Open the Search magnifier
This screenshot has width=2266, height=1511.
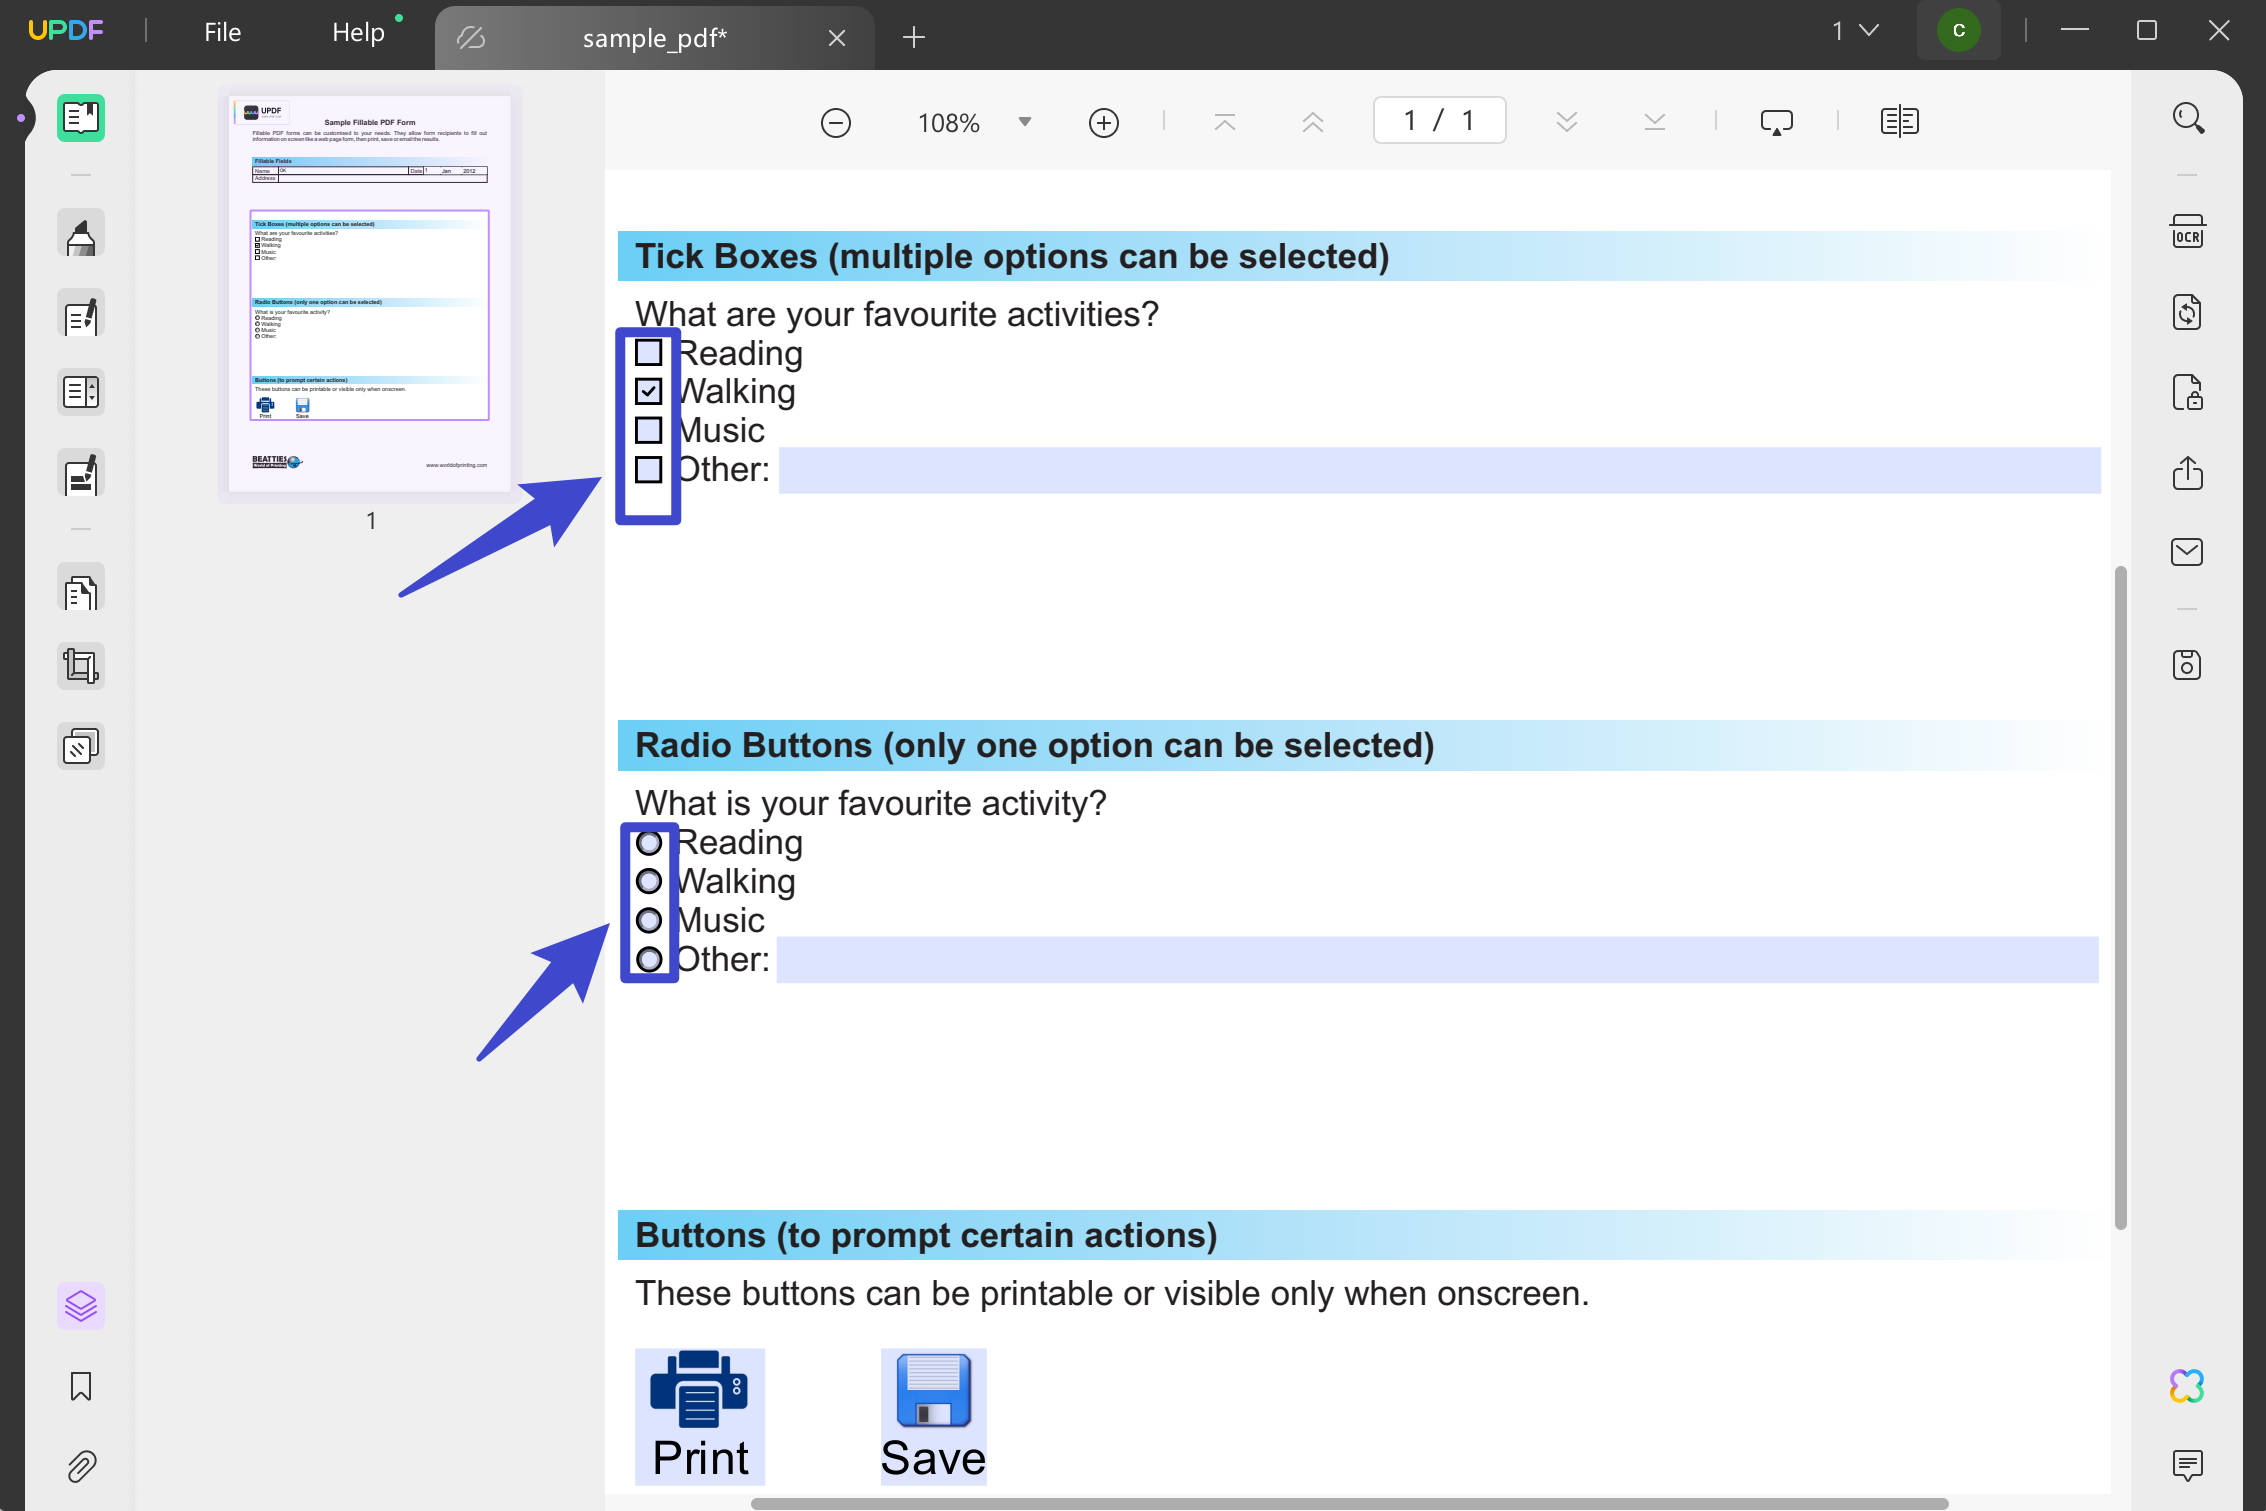tap(2188, 118)
